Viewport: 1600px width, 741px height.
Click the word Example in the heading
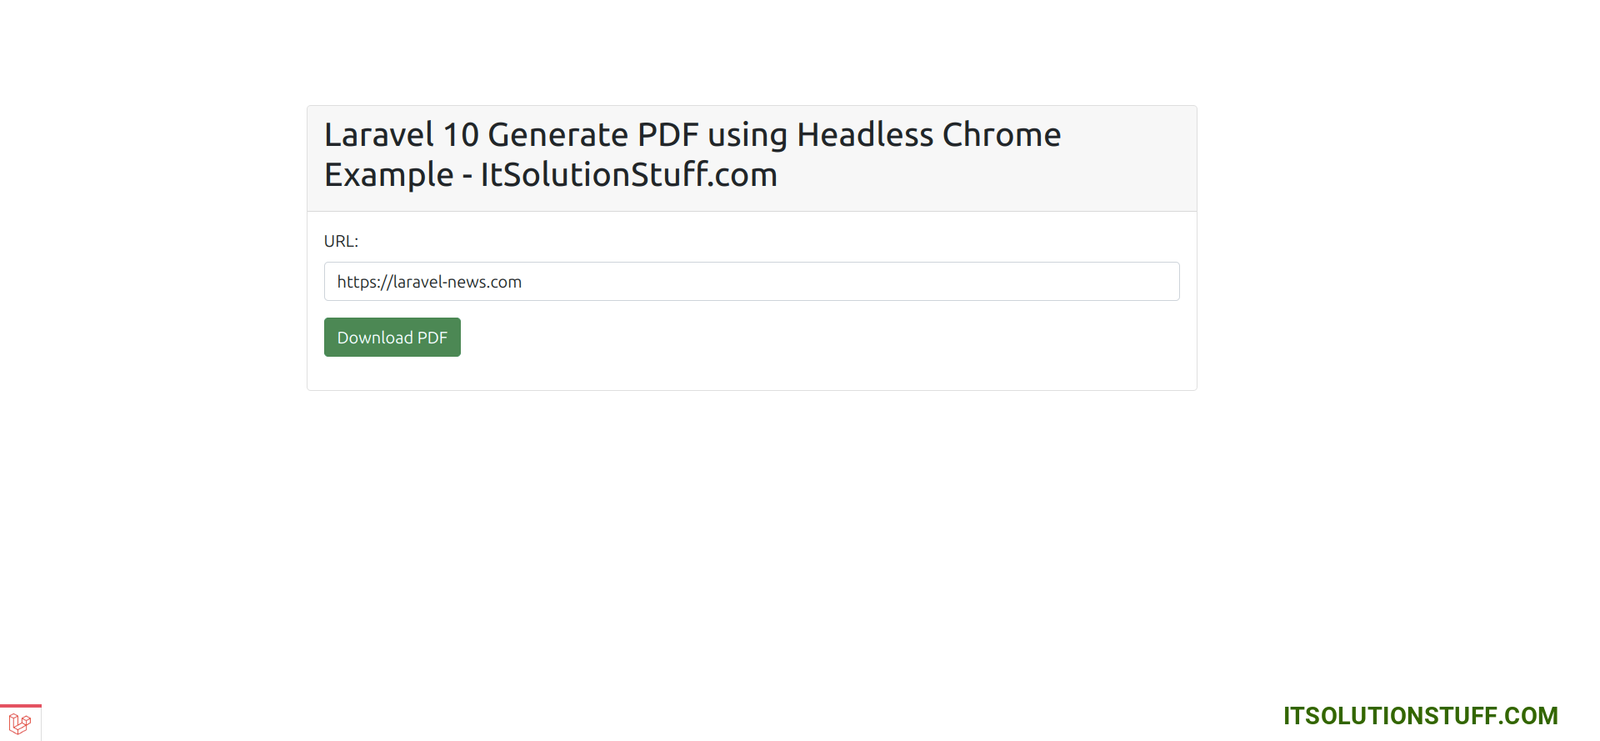tap(389, 175)
